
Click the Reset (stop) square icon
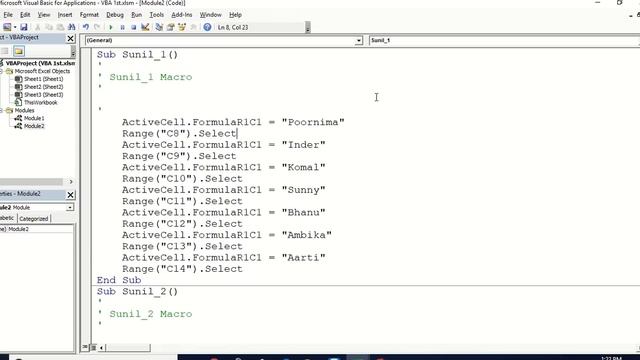[x=133, y=27]
